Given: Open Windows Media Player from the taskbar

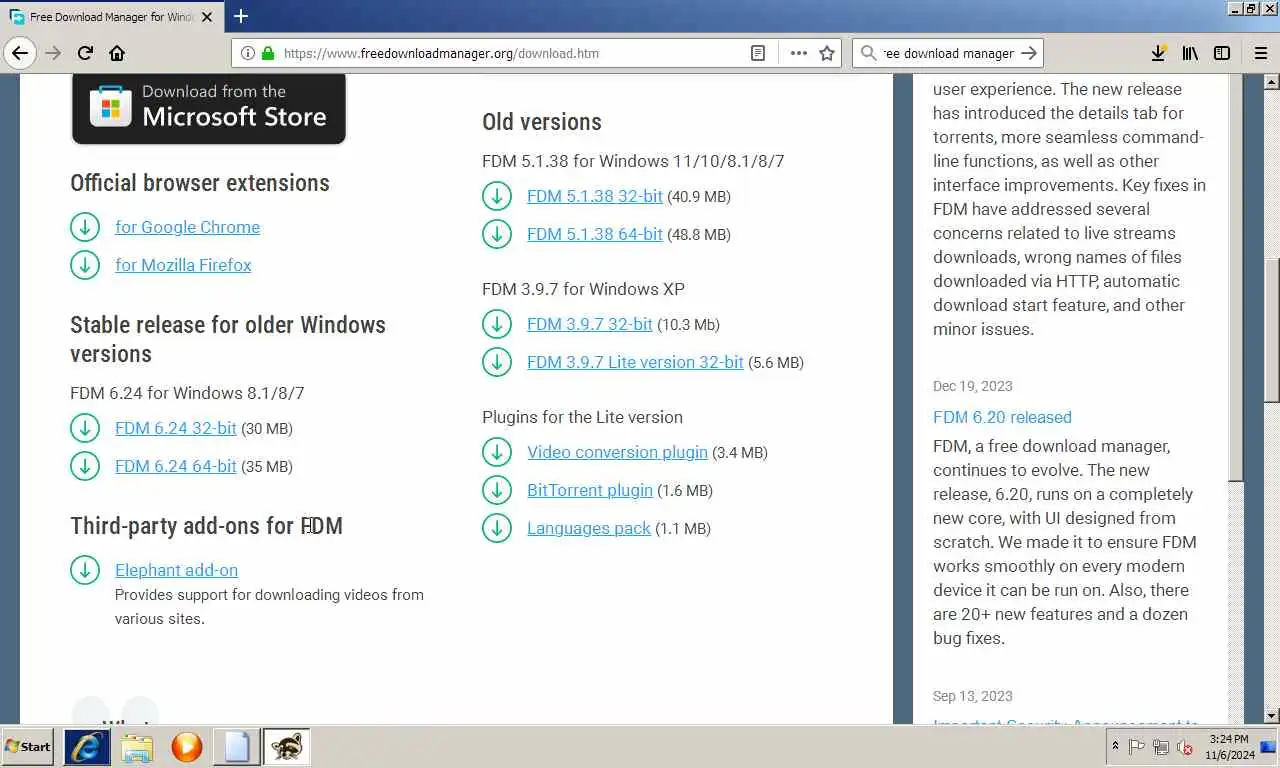Looking at the screenshot, I should click(x=187, y=746).
